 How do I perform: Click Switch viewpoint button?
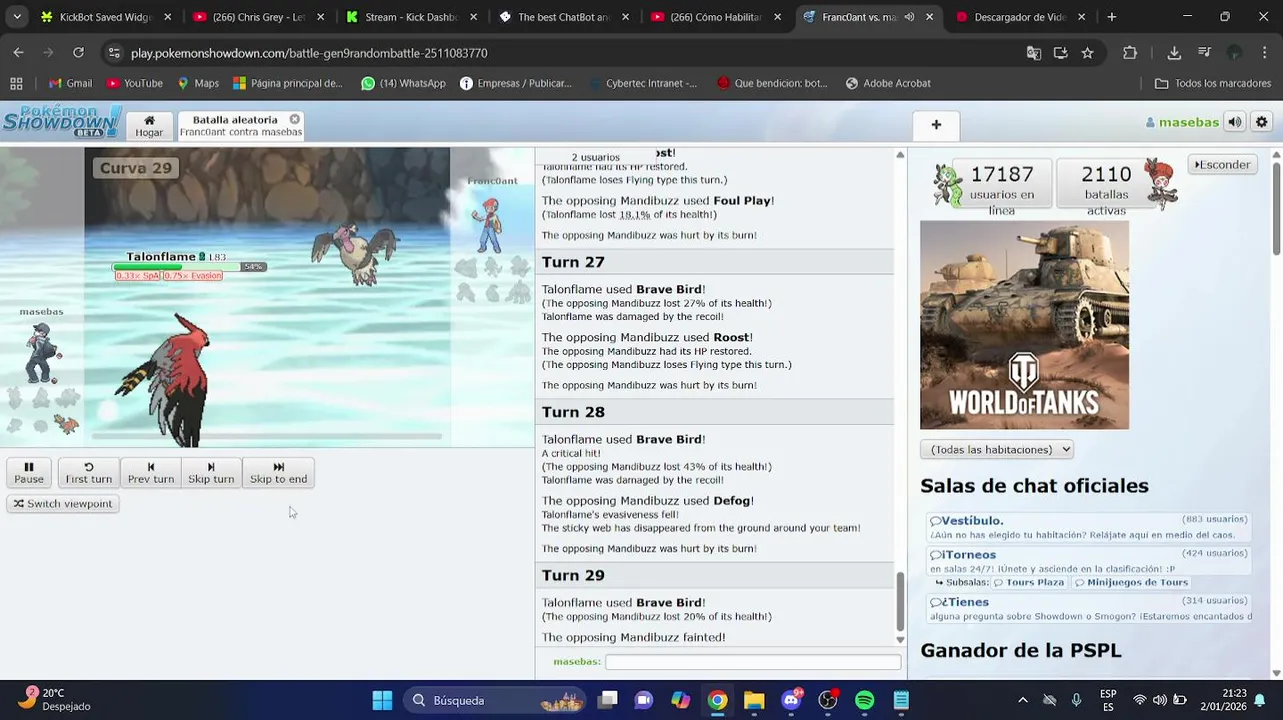(x=63, y=504)
